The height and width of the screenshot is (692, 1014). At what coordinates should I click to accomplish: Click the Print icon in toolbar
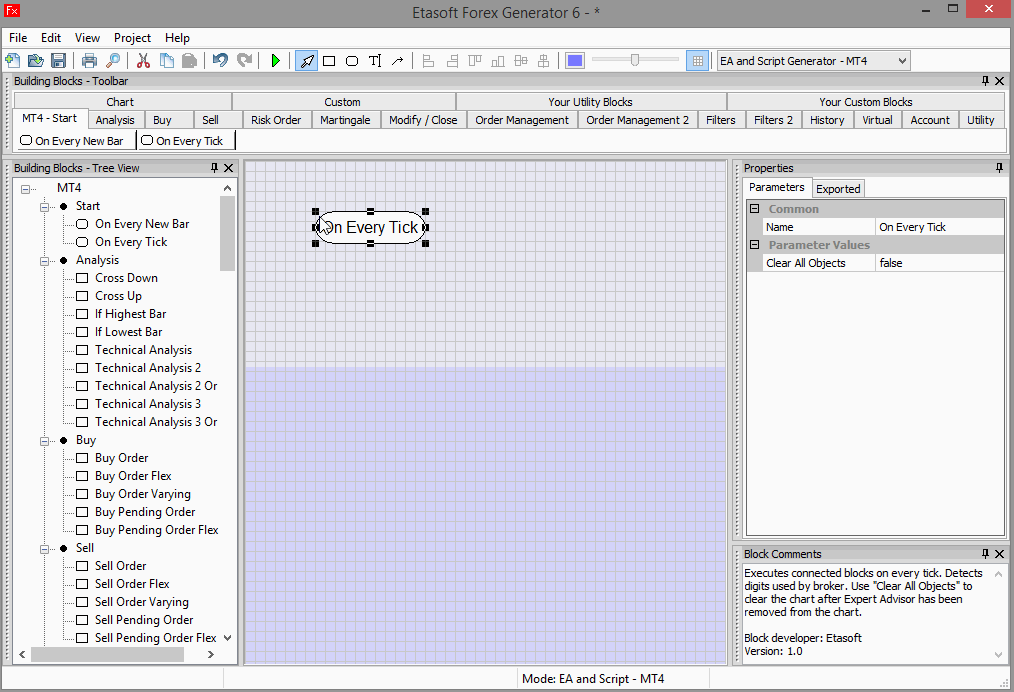[x=90, y=61]
